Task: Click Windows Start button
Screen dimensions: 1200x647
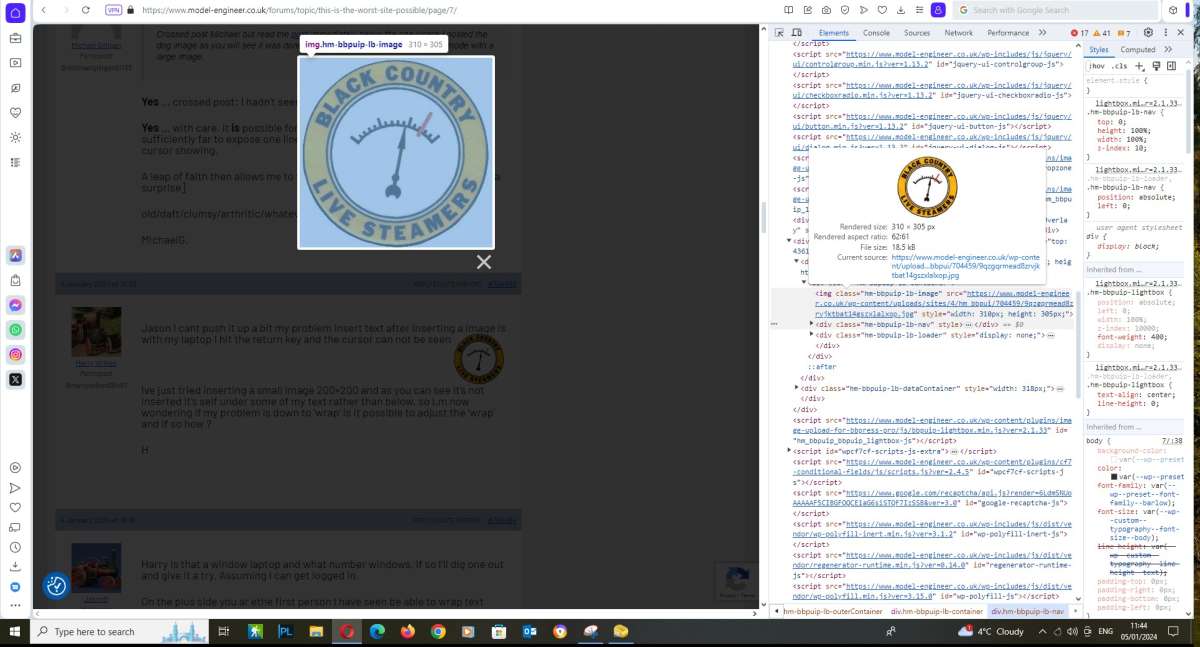Action: click(x=15, y=632)
